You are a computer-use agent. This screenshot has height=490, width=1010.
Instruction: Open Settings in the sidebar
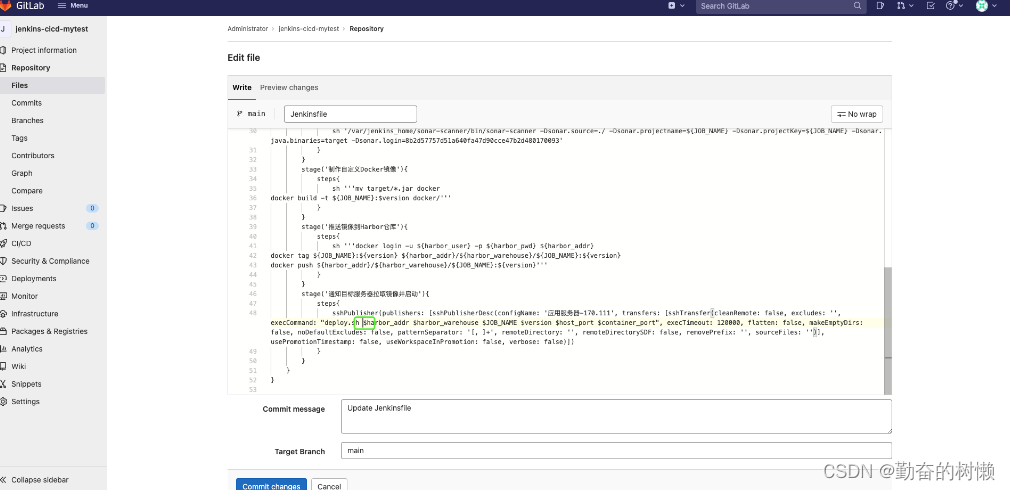point(25,401)
